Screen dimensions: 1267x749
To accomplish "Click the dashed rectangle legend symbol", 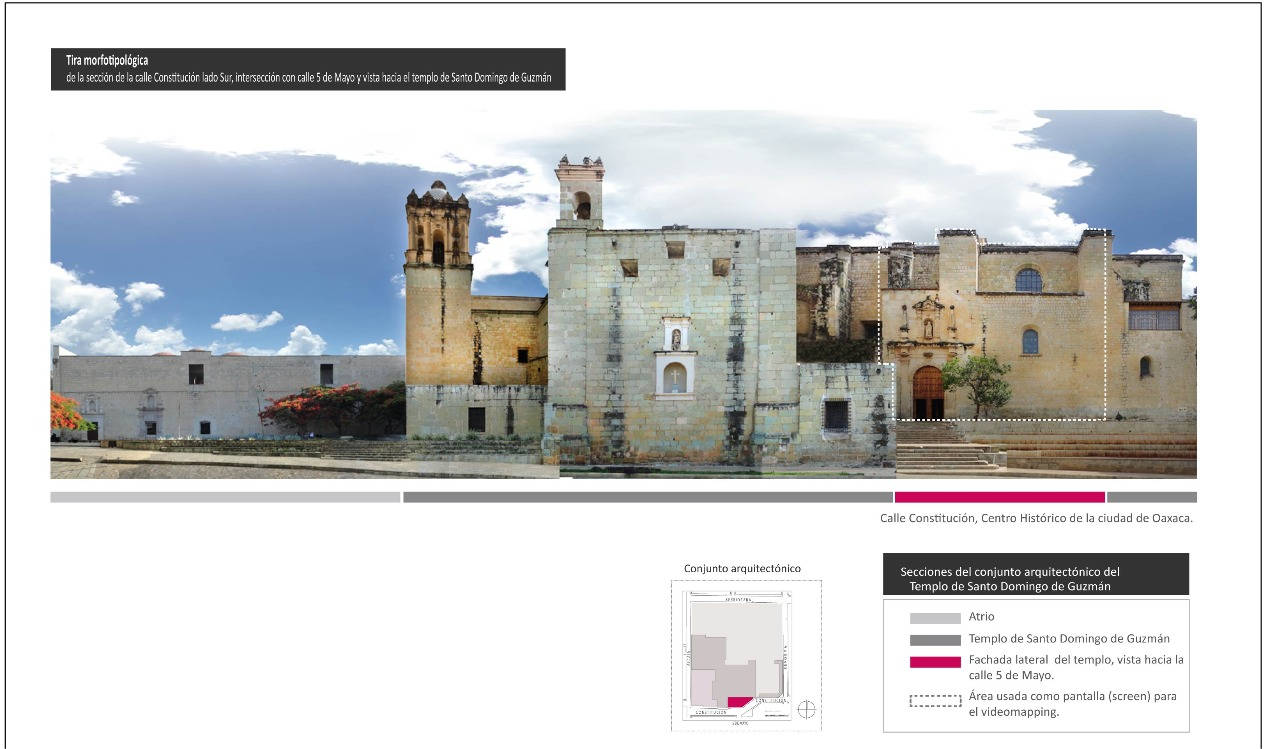I will pos(934,700).
